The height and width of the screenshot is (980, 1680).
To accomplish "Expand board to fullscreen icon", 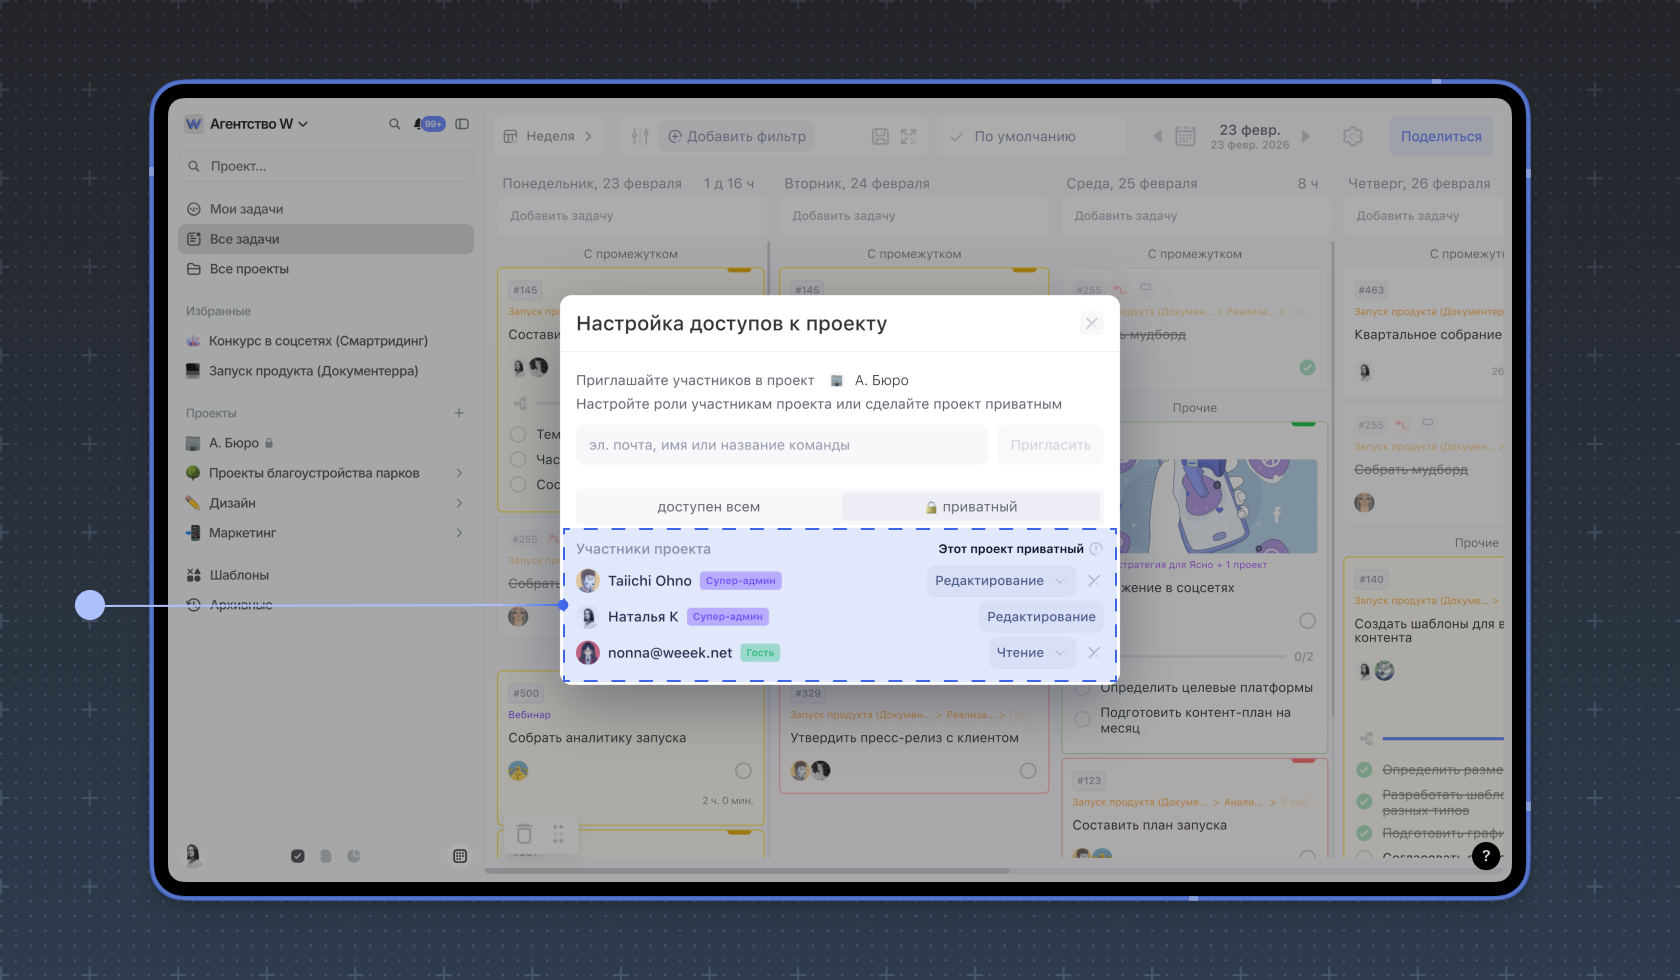I will (908, 136).
